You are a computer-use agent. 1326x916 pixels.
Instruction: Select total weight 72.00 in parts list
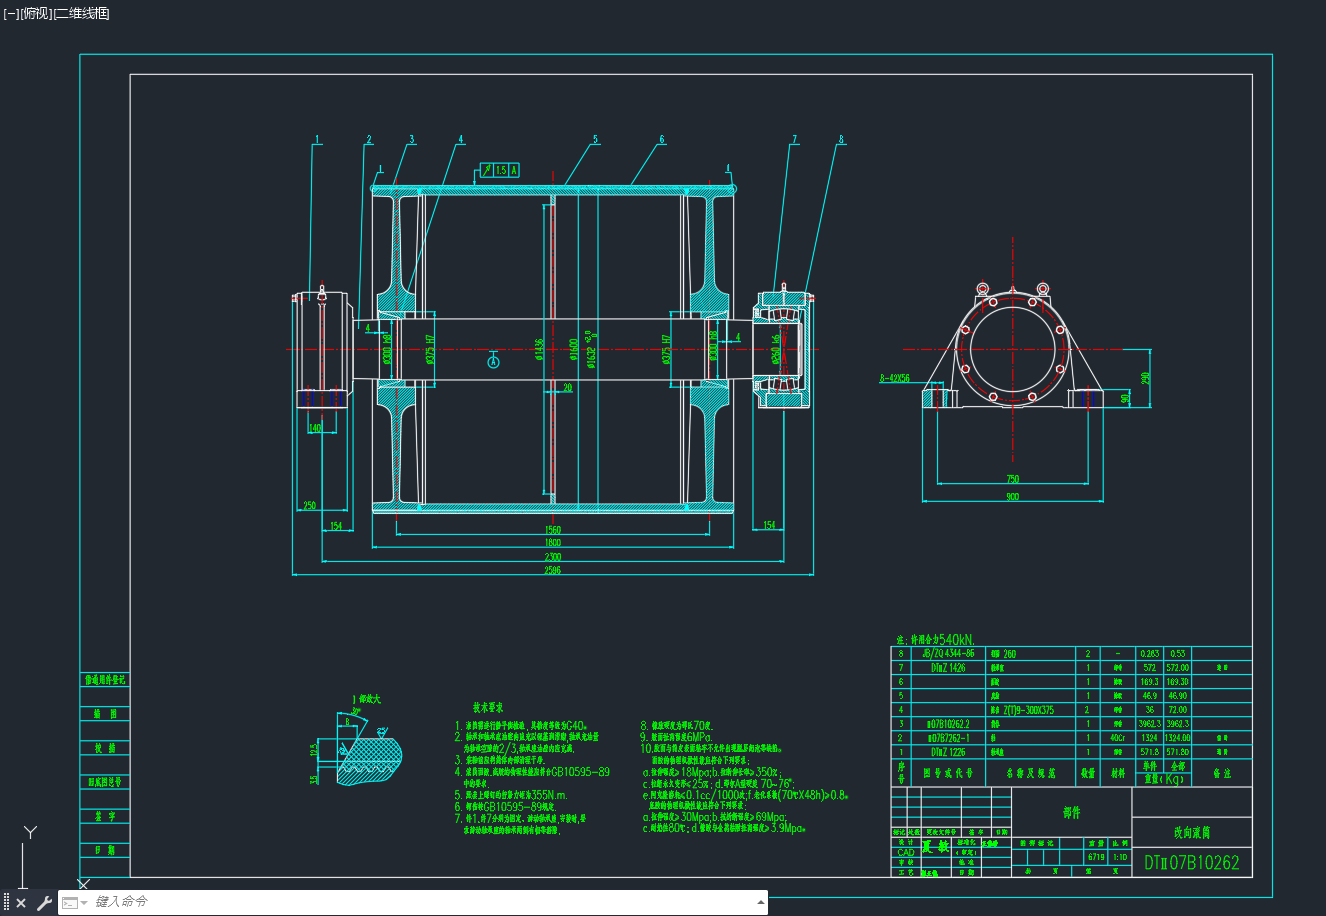pyautogui.click(x=1177, y=710)
